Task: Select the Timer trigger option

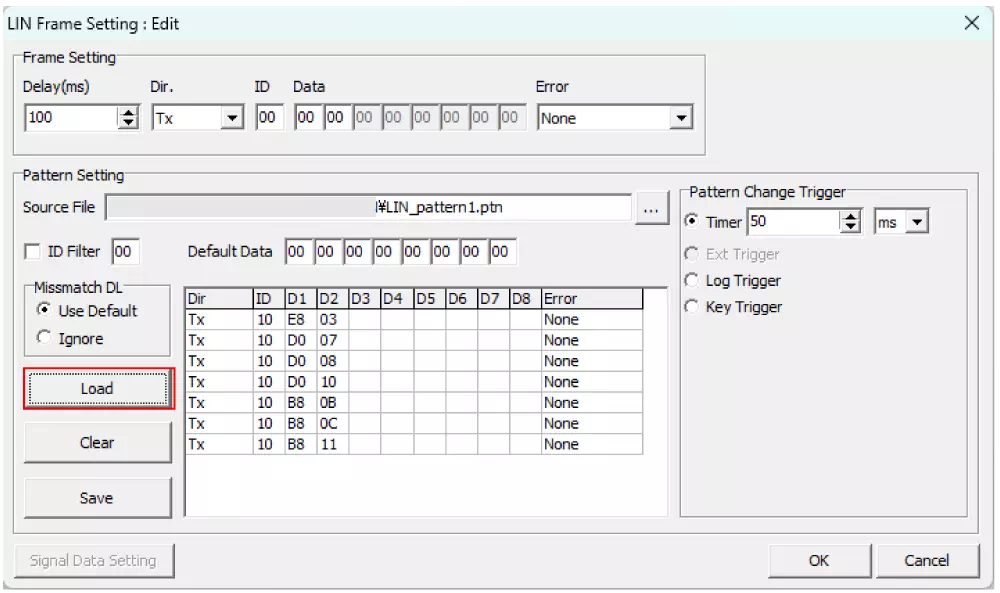Action: point(693,223)
